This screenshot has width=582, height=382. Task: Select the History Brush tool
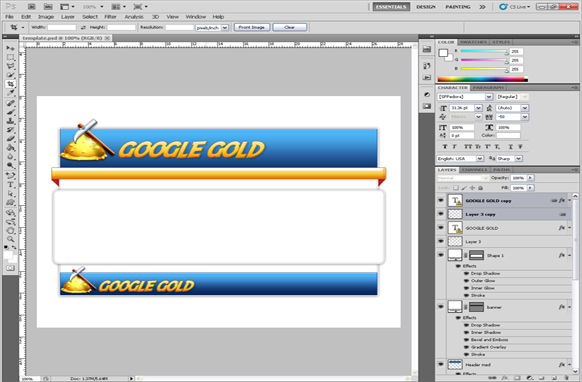pos(10,130)
